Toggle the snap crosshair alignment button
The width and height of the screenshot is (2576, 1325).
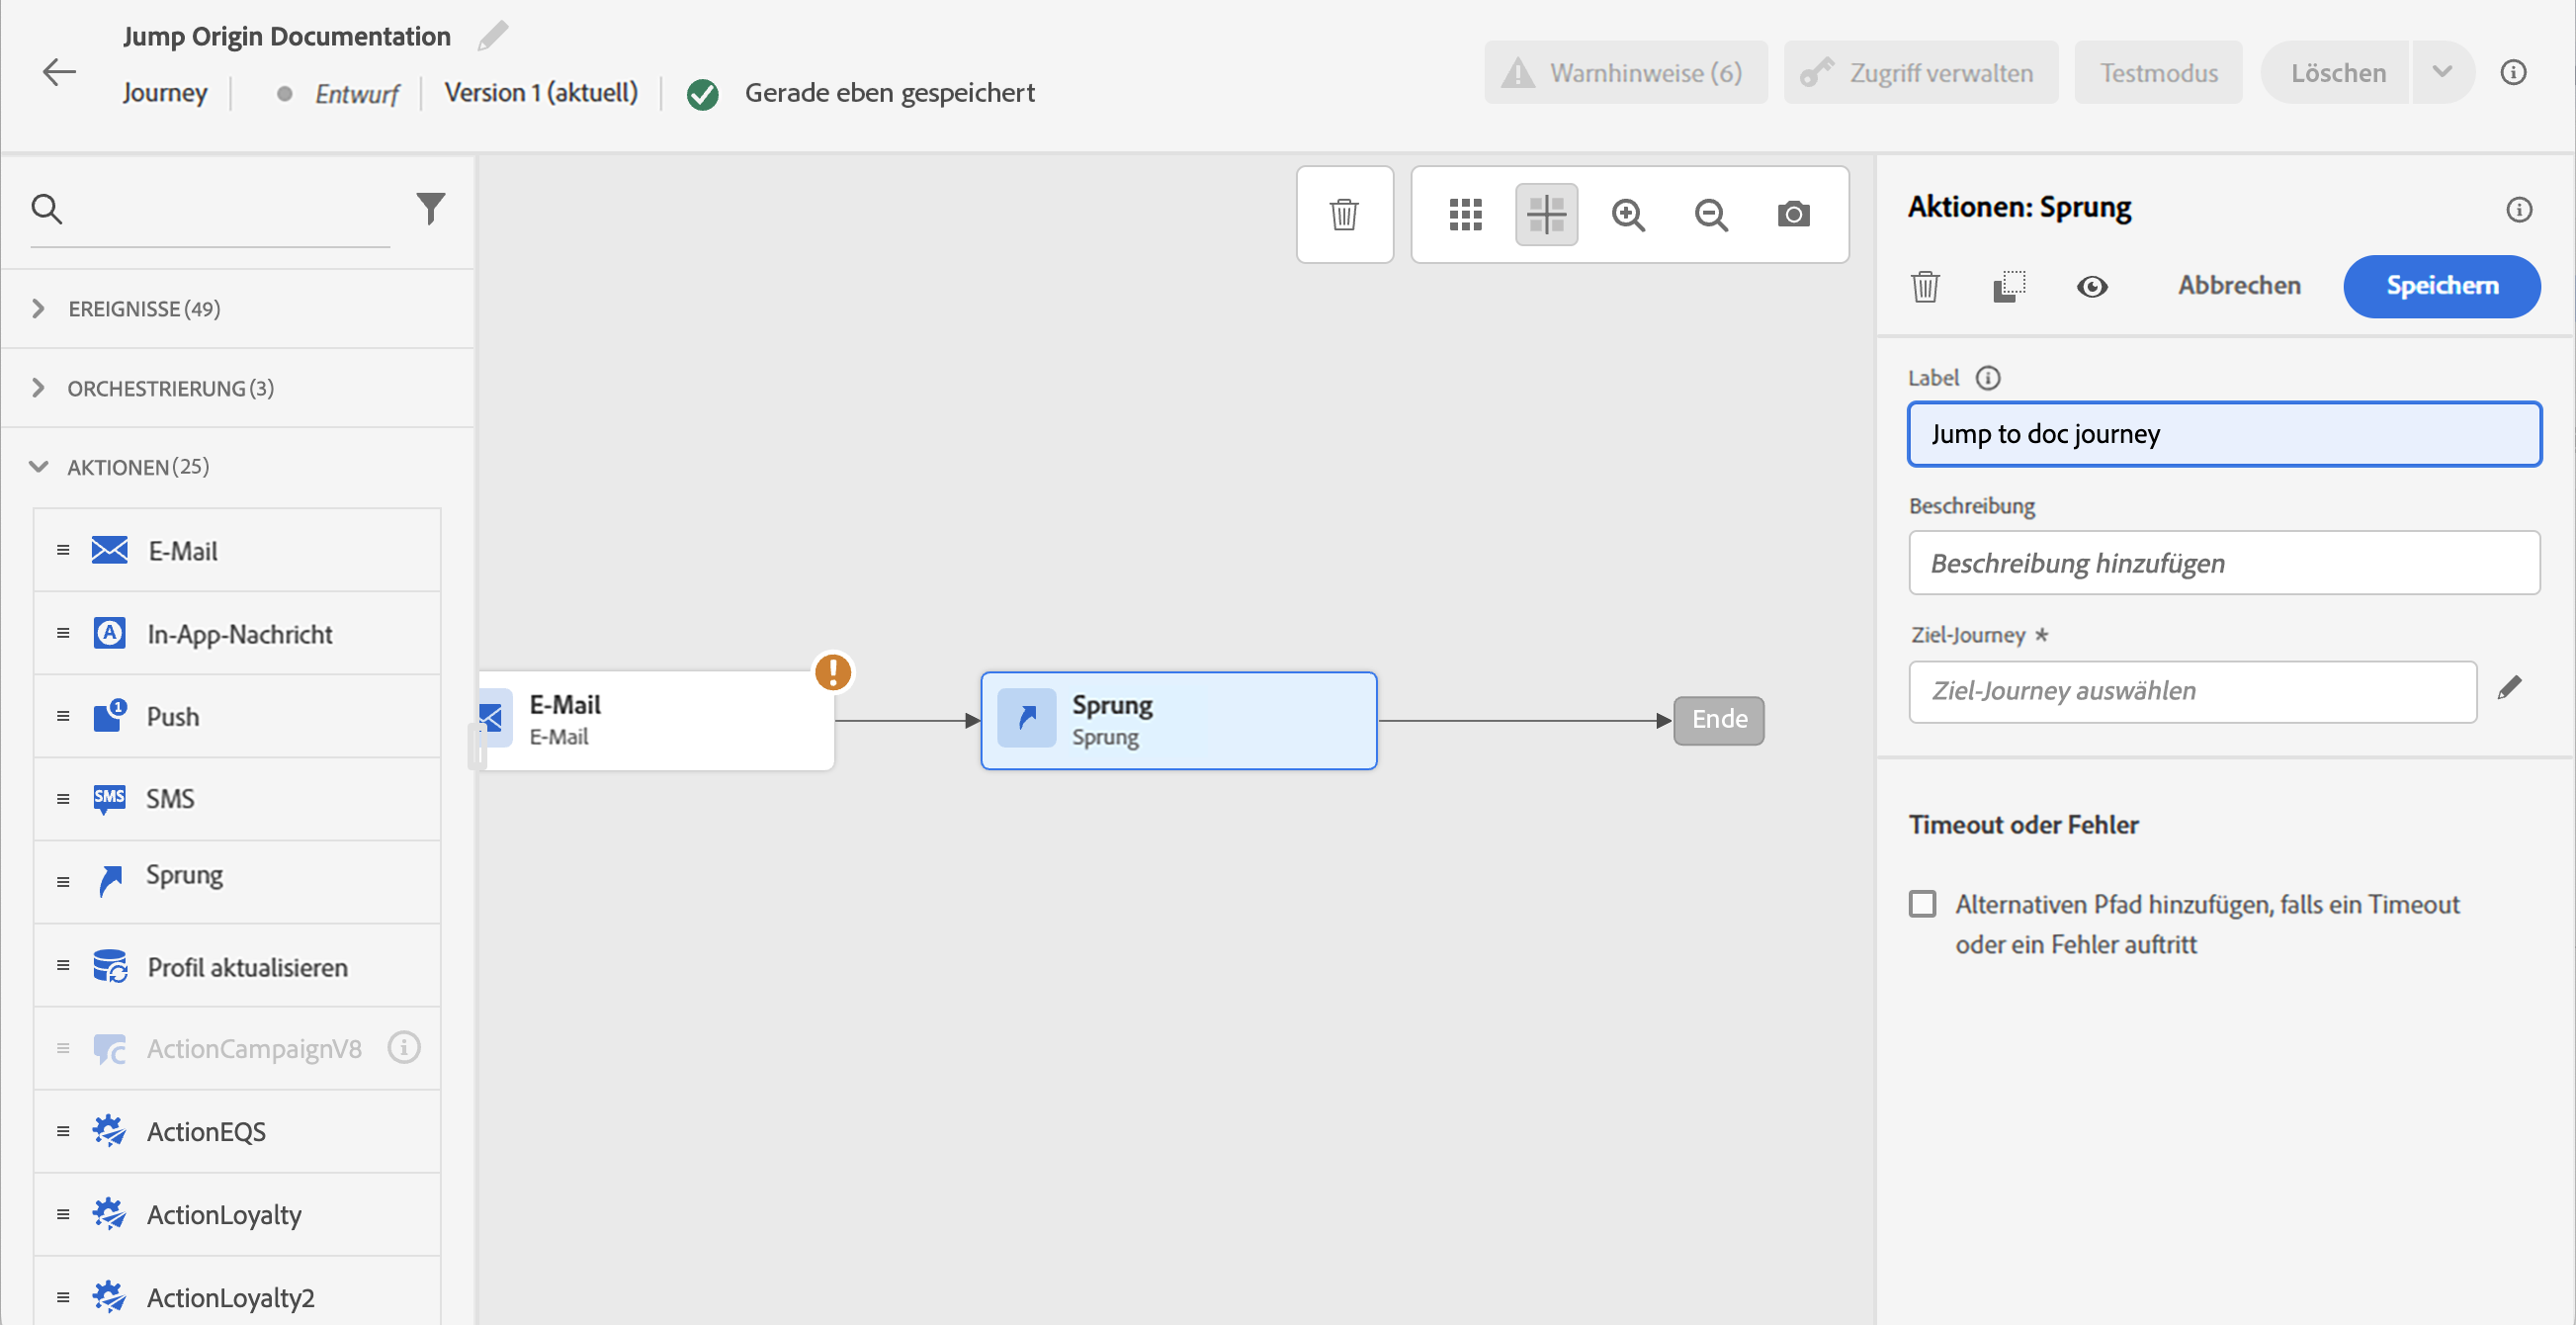tap(1546, 214)
